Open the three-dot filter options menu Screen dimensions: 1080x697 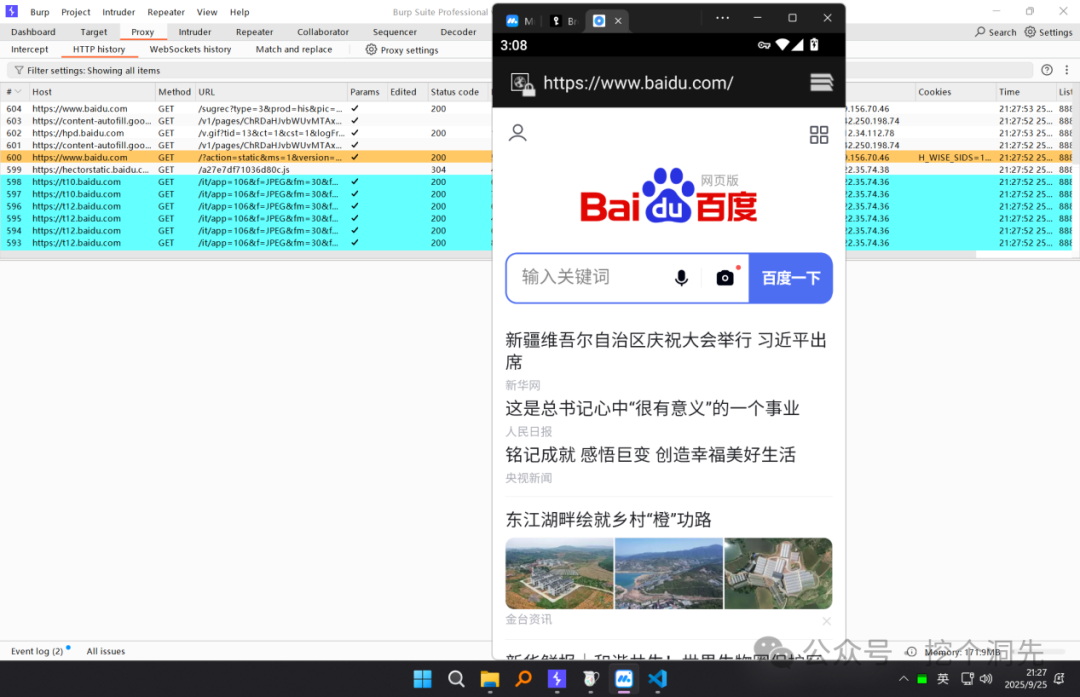pyautogui.click(x=1066, y=70)
